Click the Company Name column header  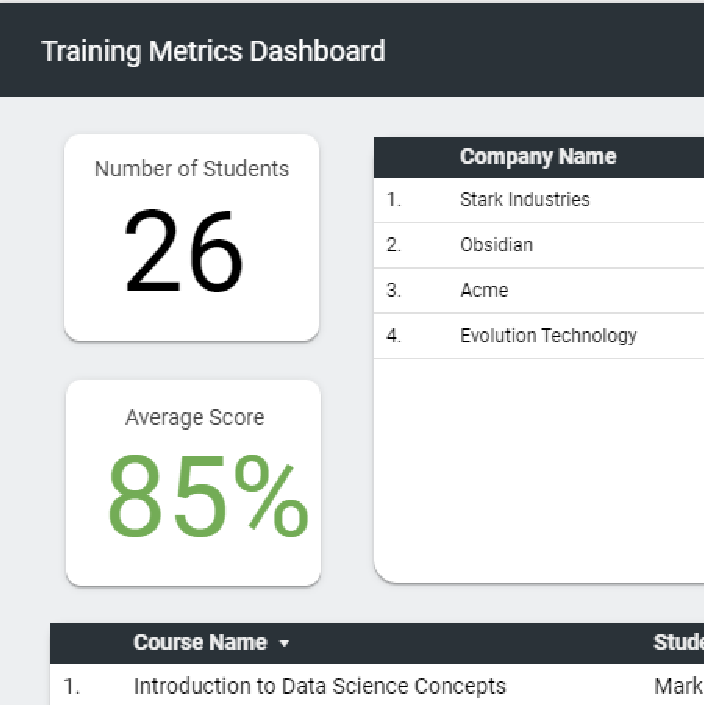coord(537,157)
